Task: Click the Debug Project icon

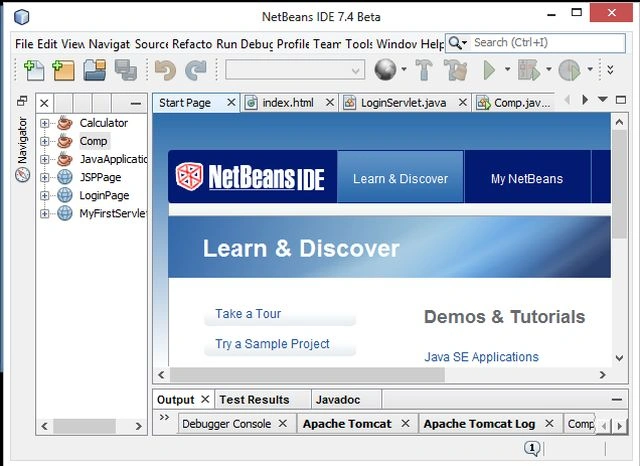Action: tap(529, 70)
